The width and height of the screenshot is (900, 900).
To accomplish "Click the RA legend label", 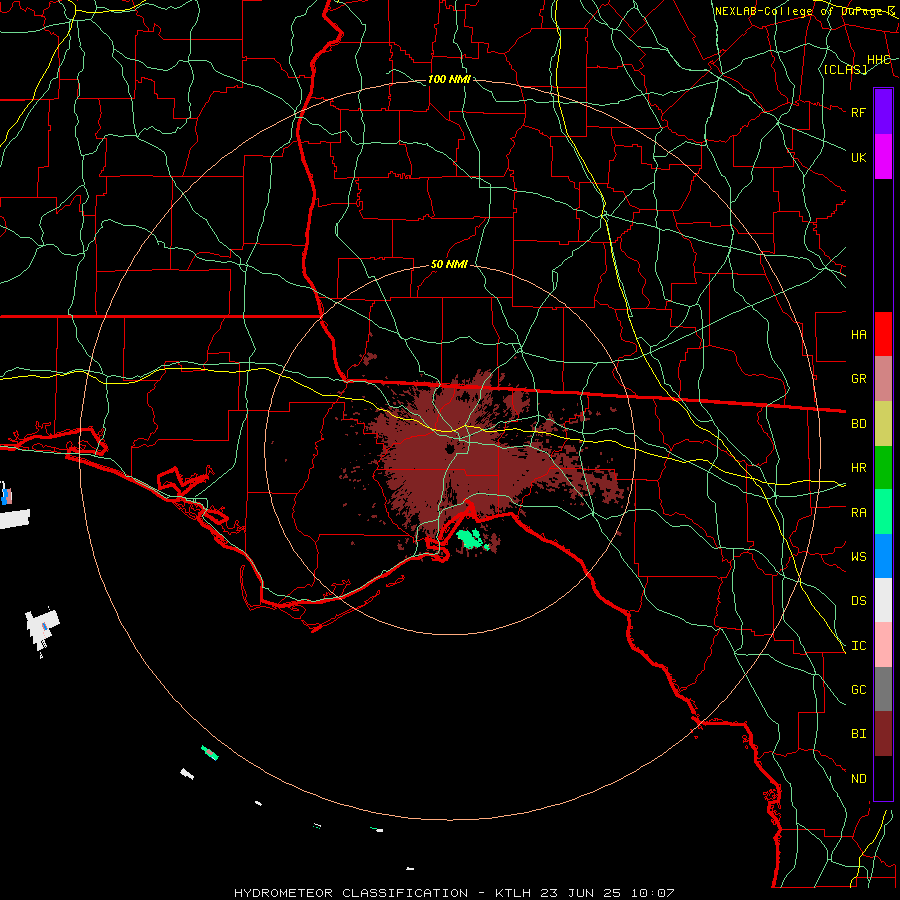I will pos(858,513).
